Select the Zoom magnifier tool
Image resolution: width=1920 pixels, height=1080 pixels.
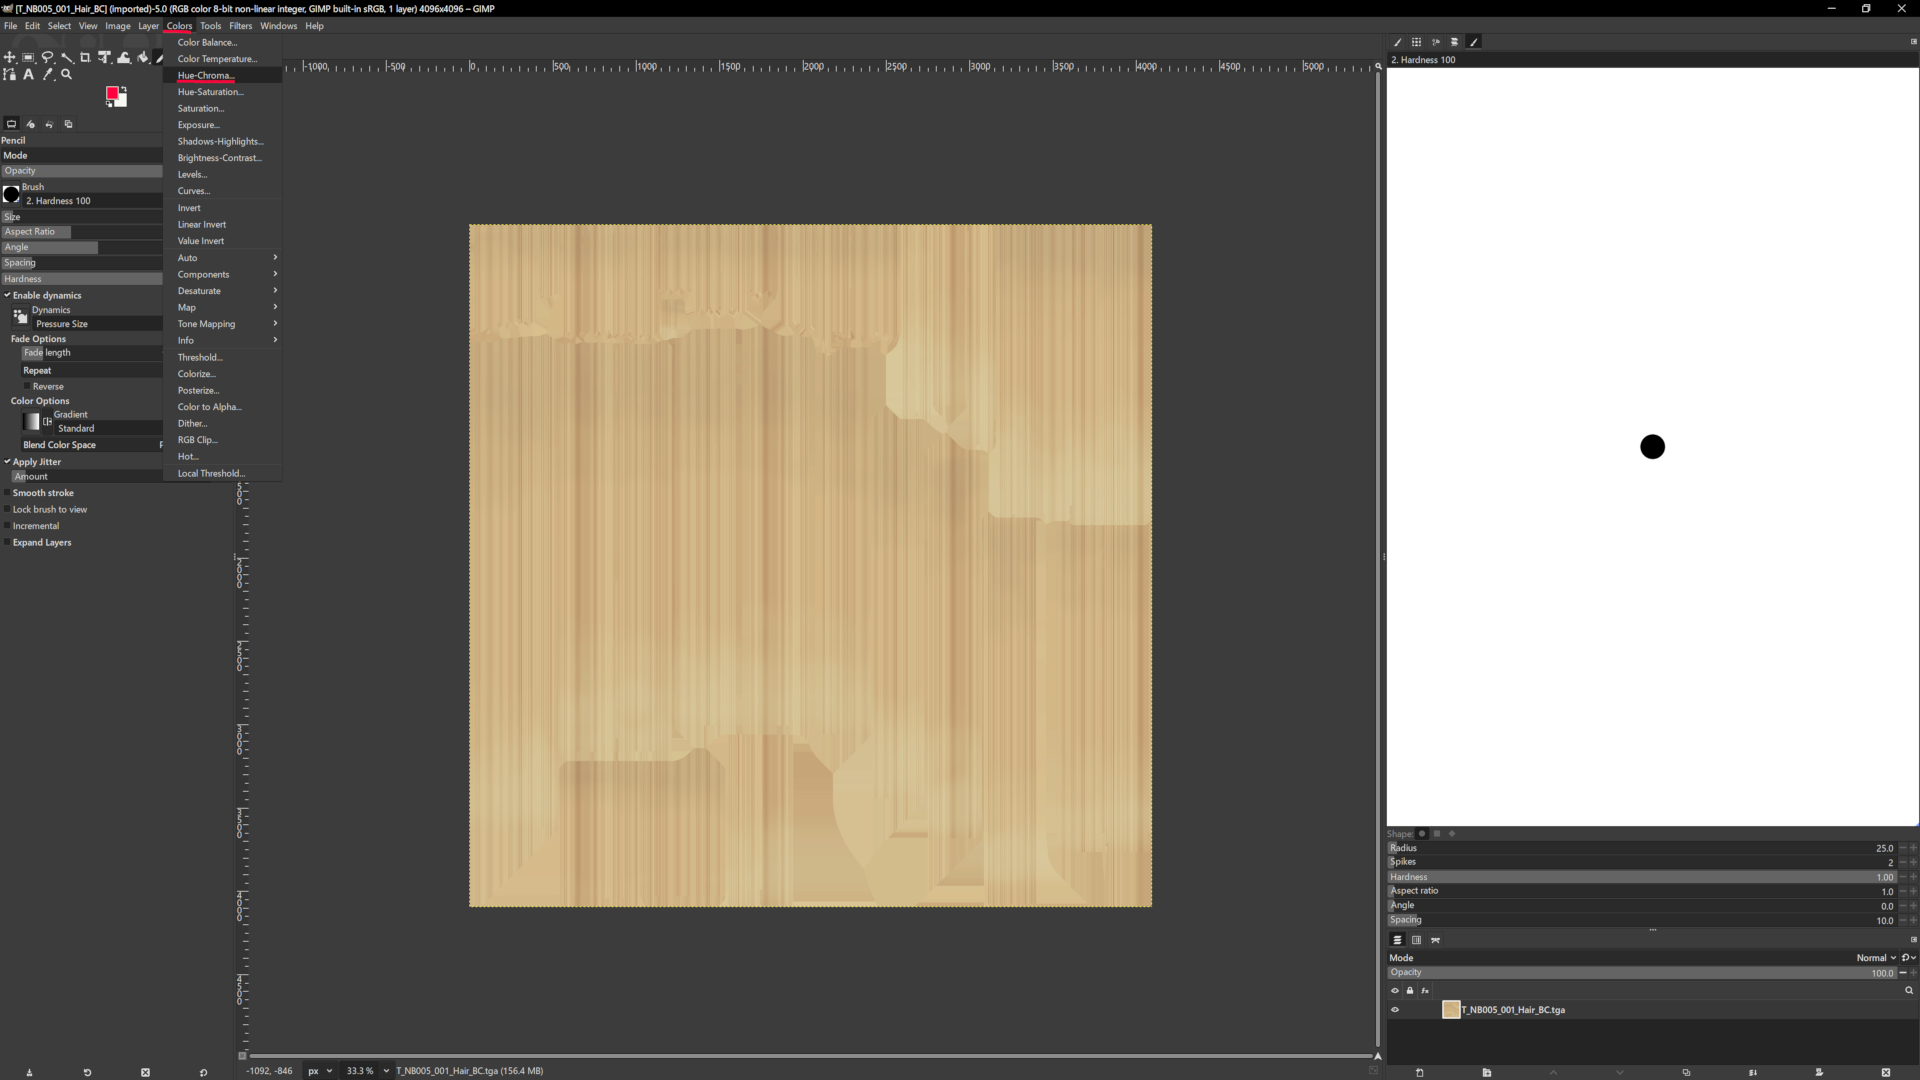coord(66,75)
